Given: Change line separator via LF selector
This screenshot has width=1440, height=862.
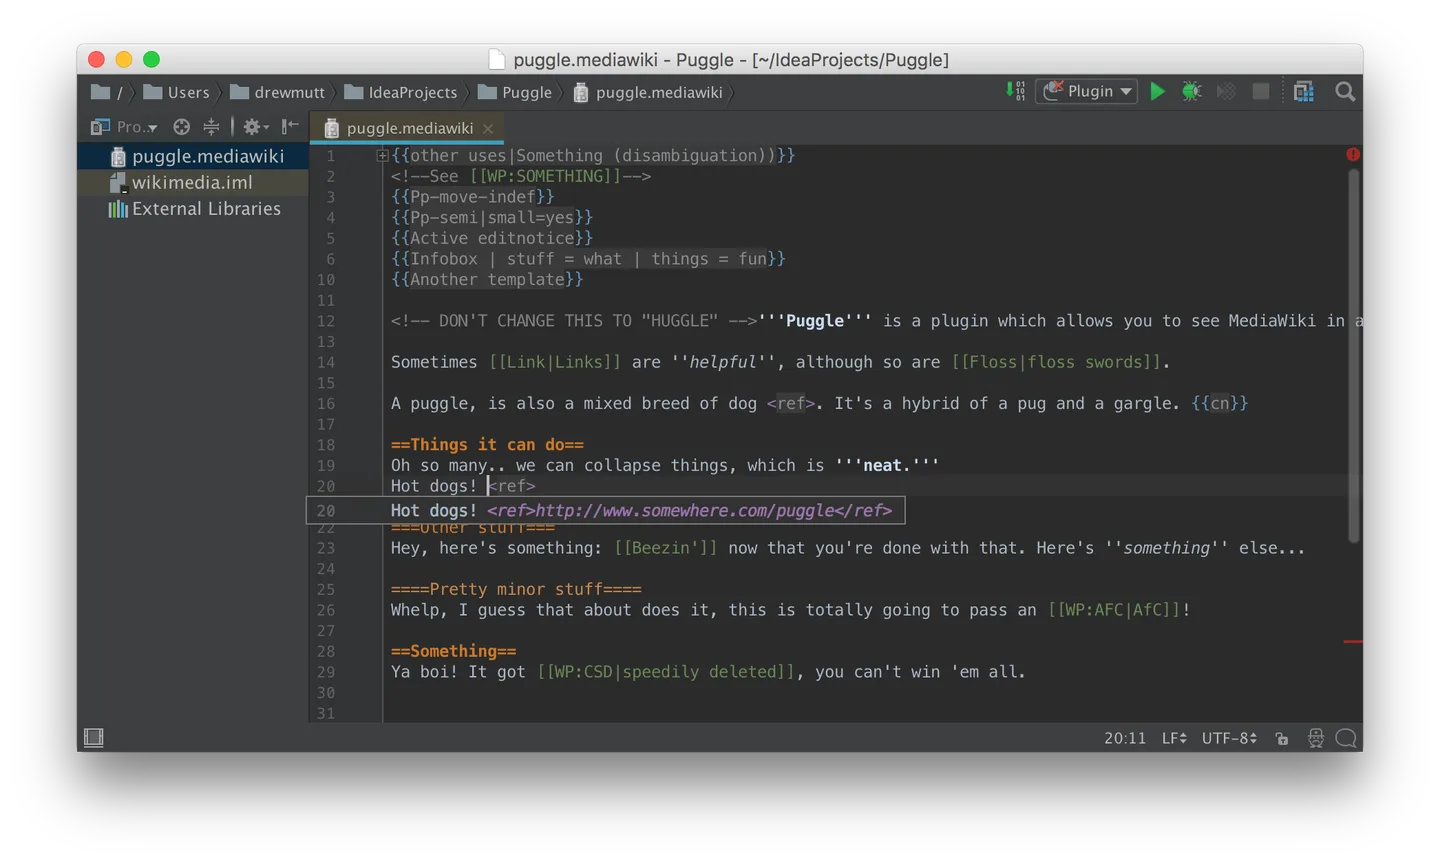Looking at the screenshot, I should coord(1174,738).
